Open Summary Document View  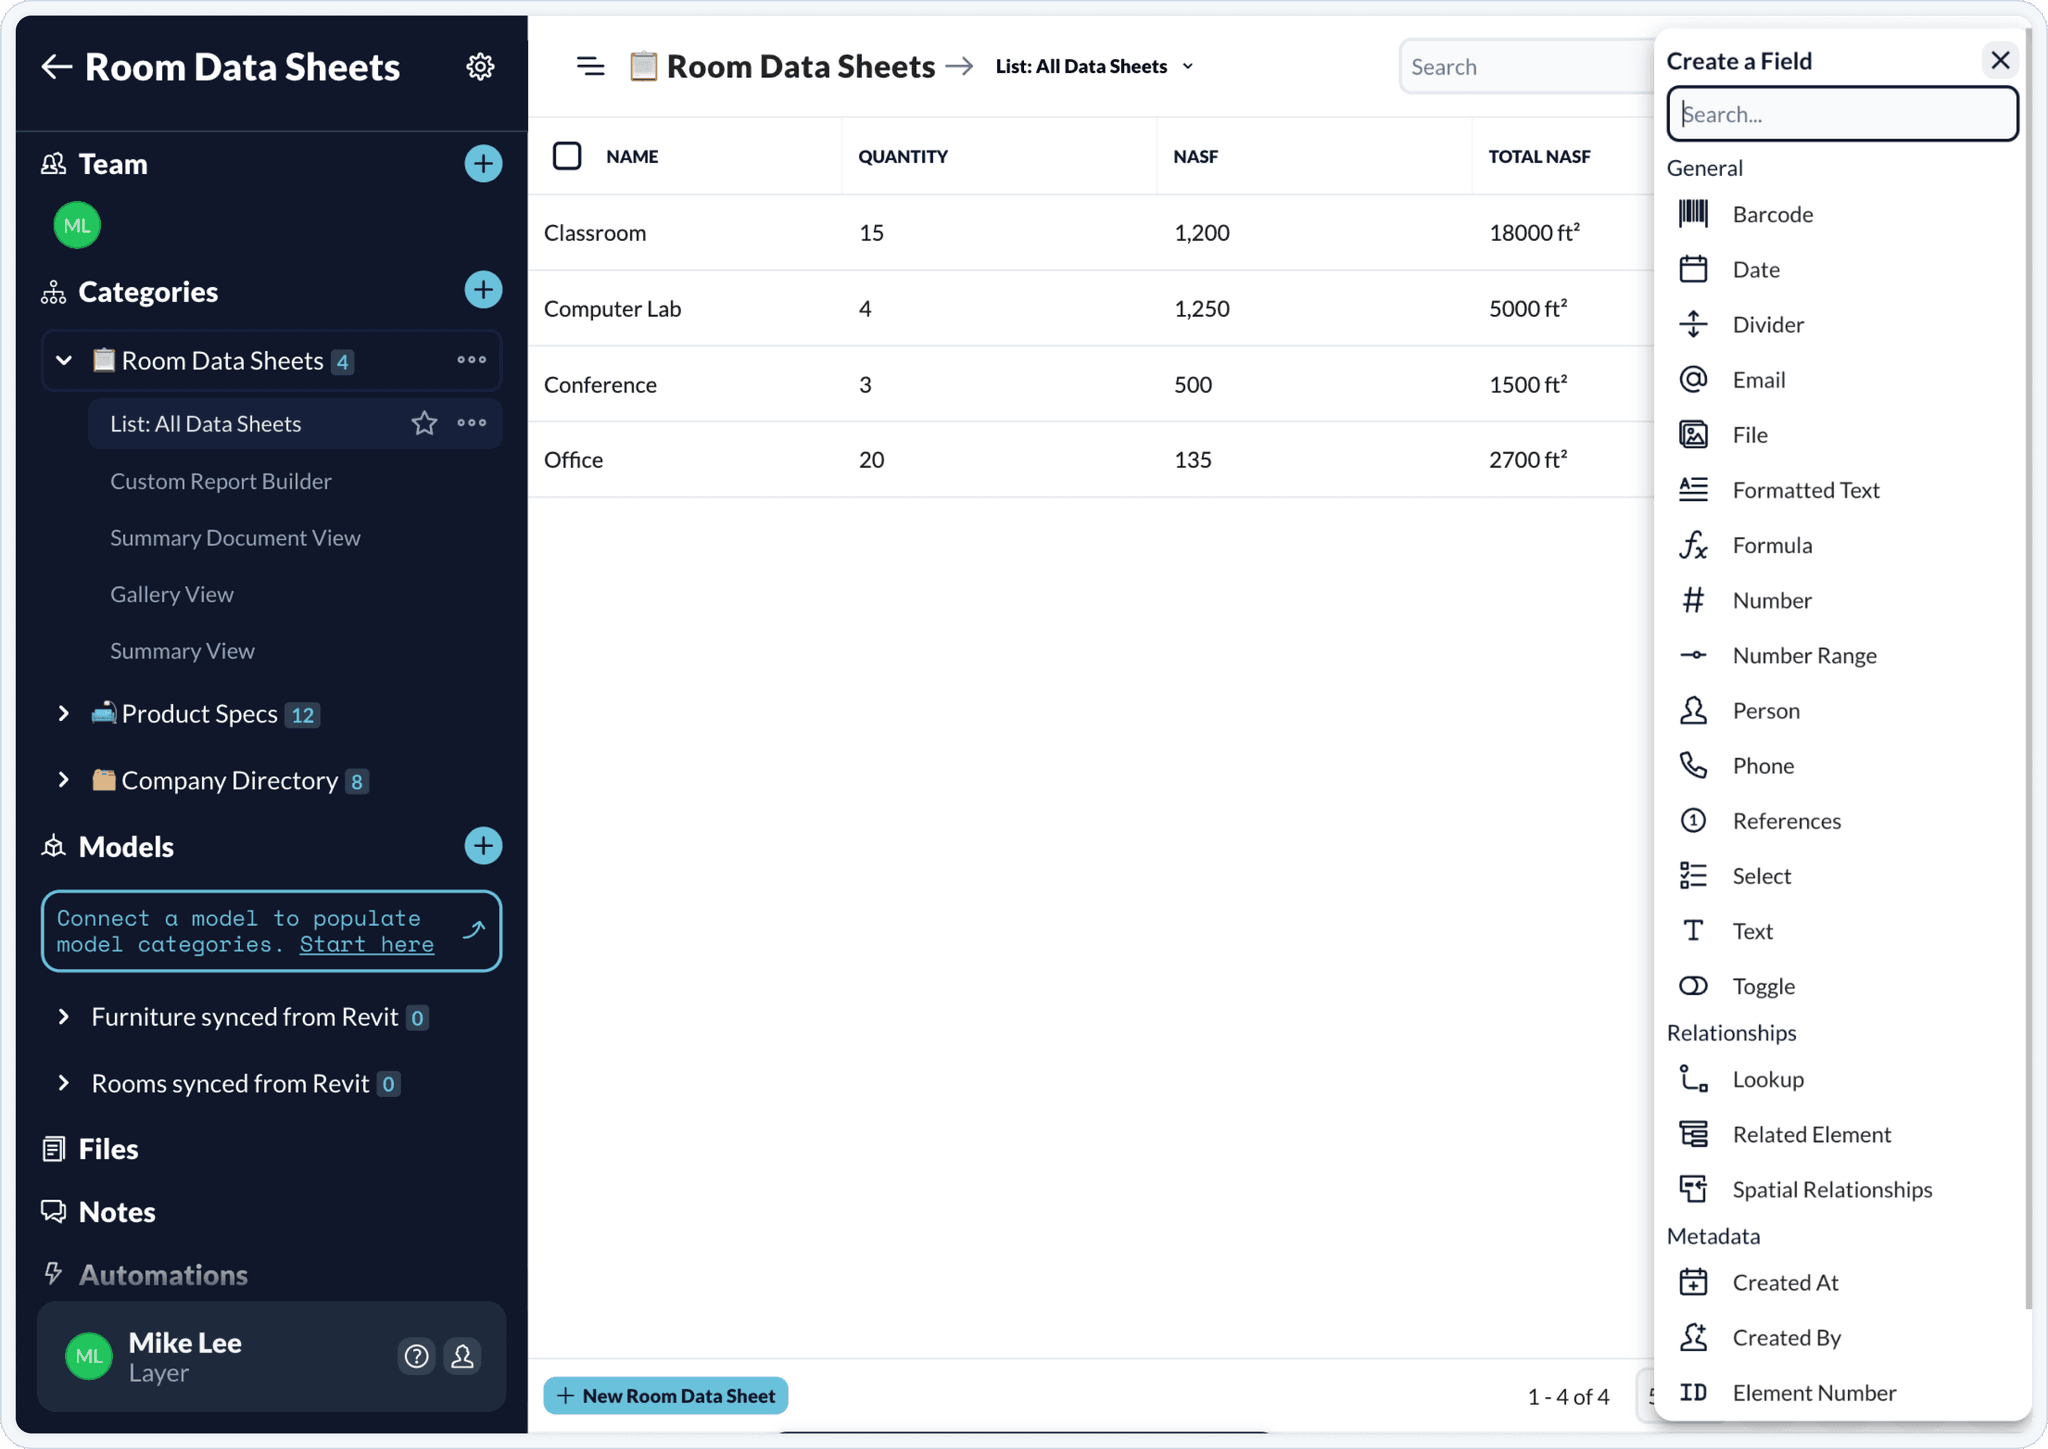(x=234, y=537)
